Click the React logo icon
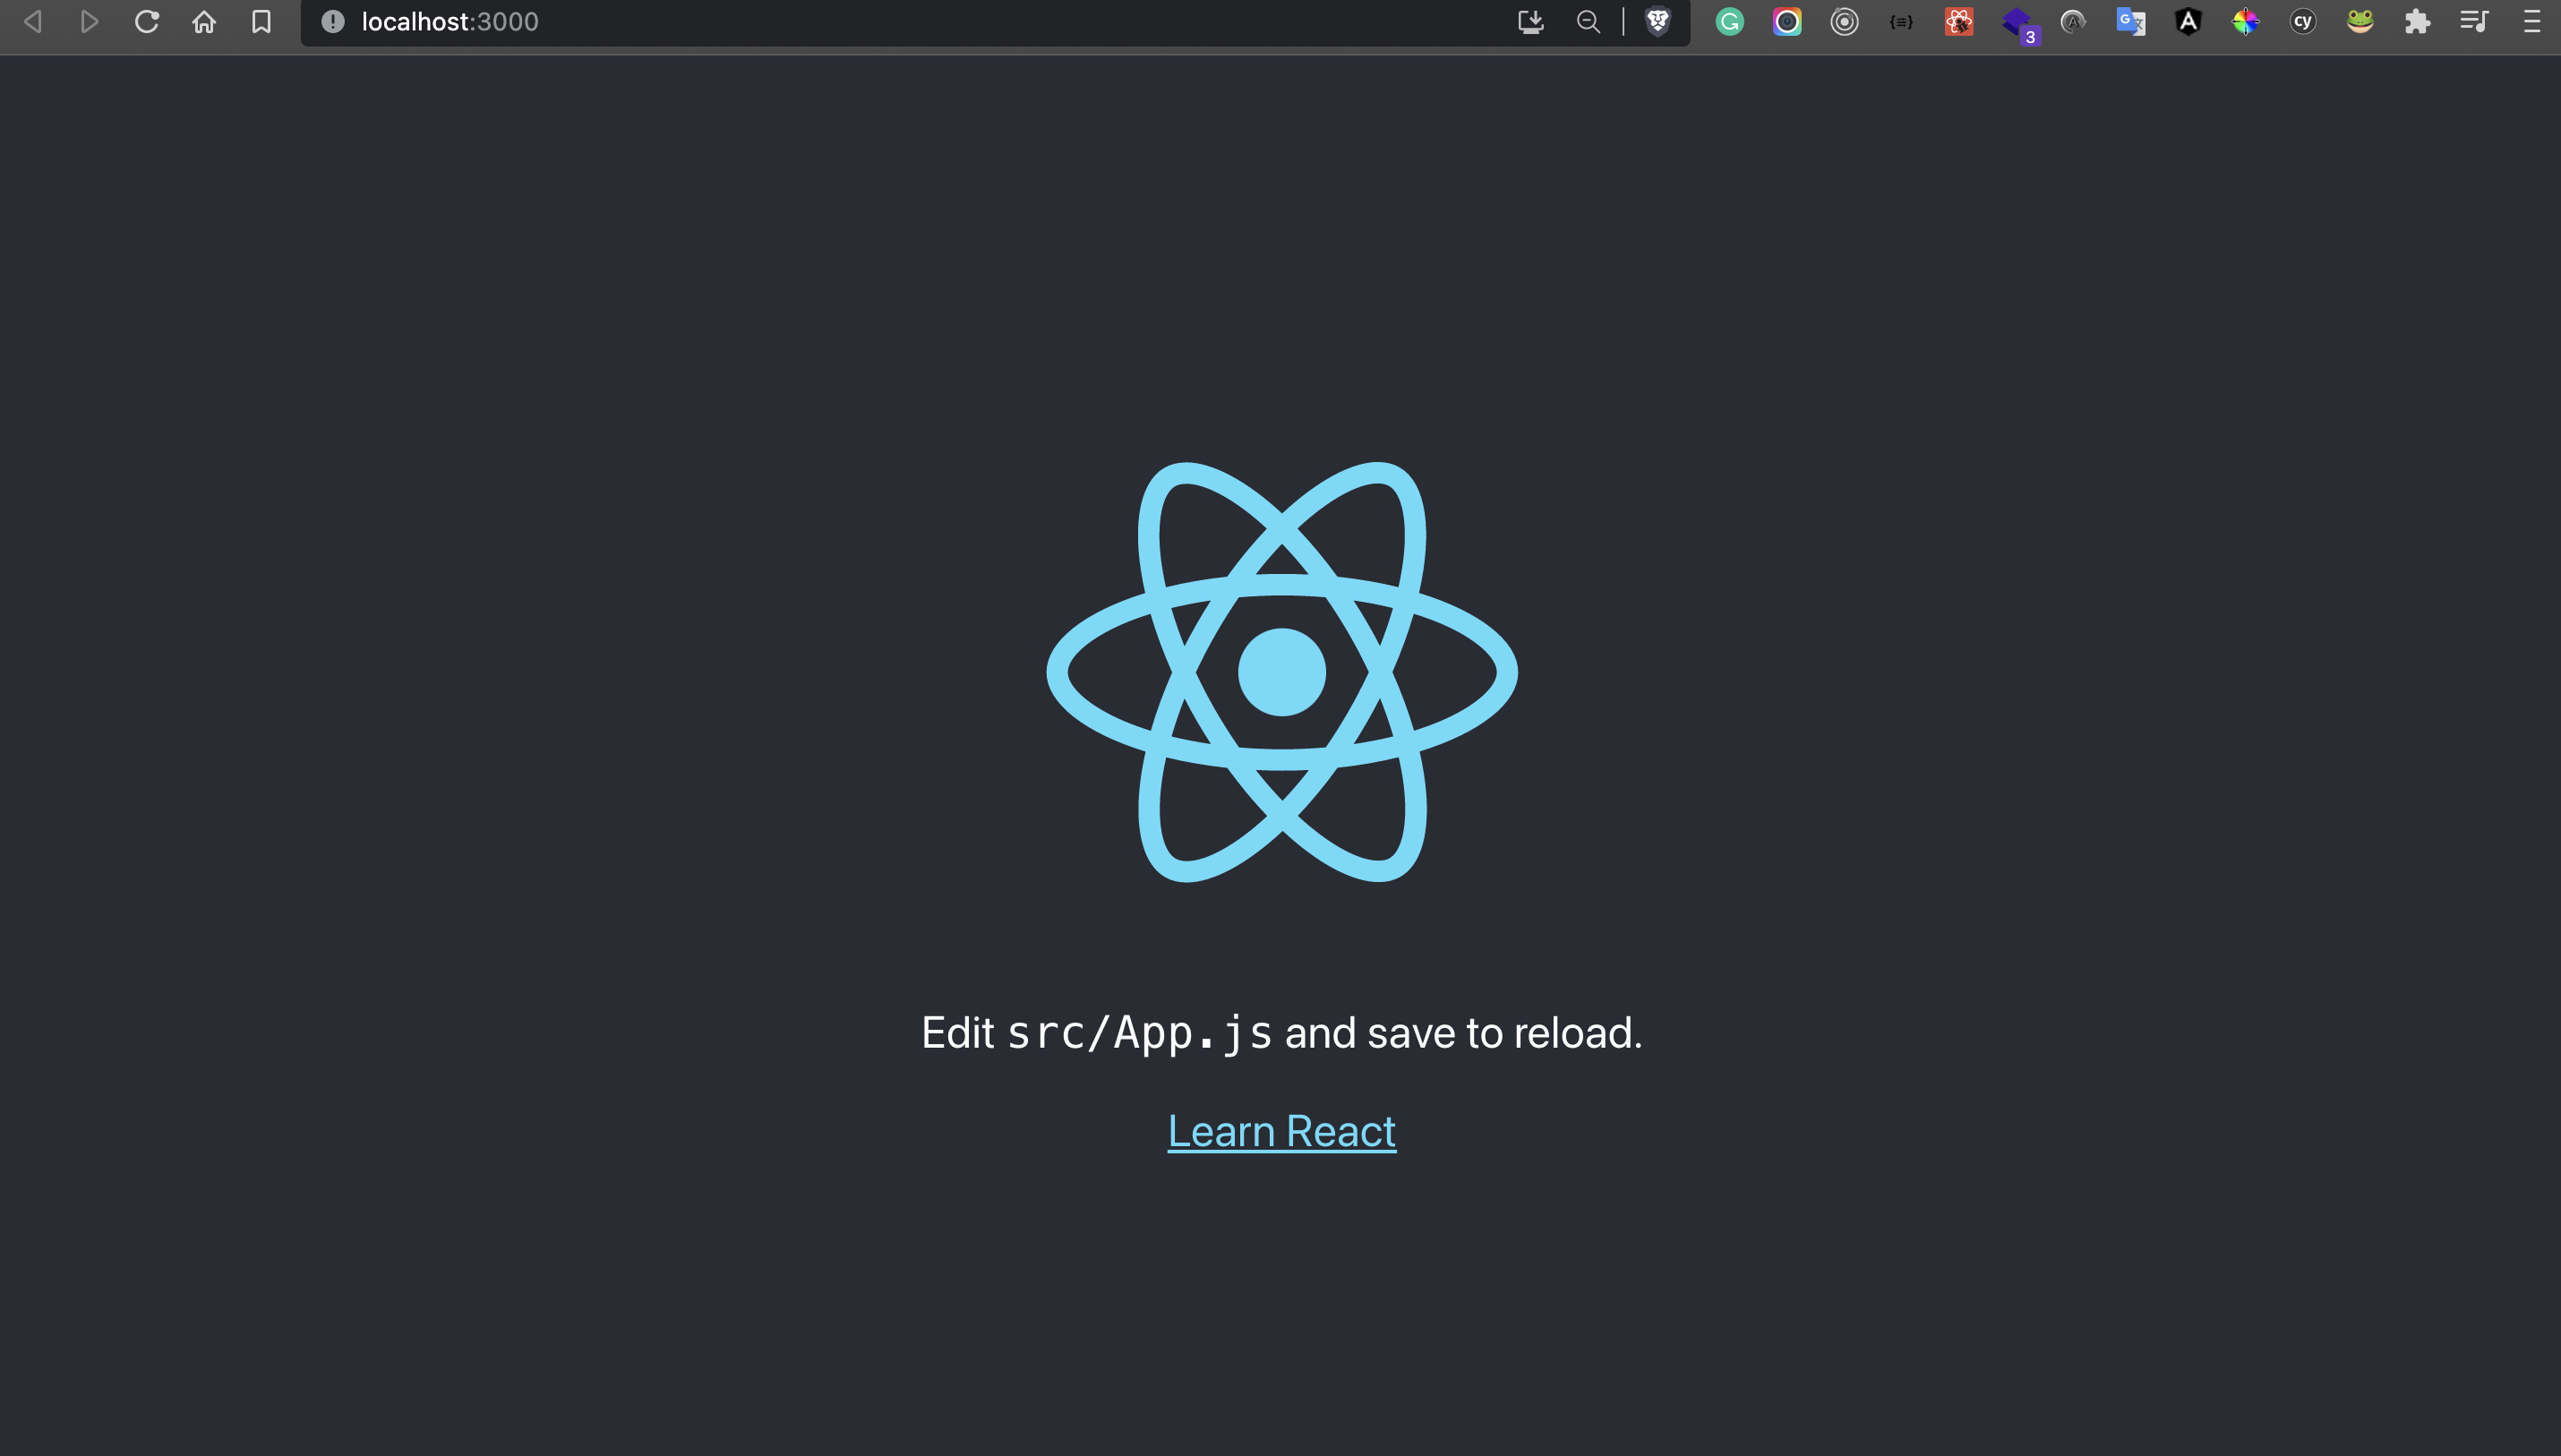This screenshot has width=2561, height=1456. tap(1280, 672)
